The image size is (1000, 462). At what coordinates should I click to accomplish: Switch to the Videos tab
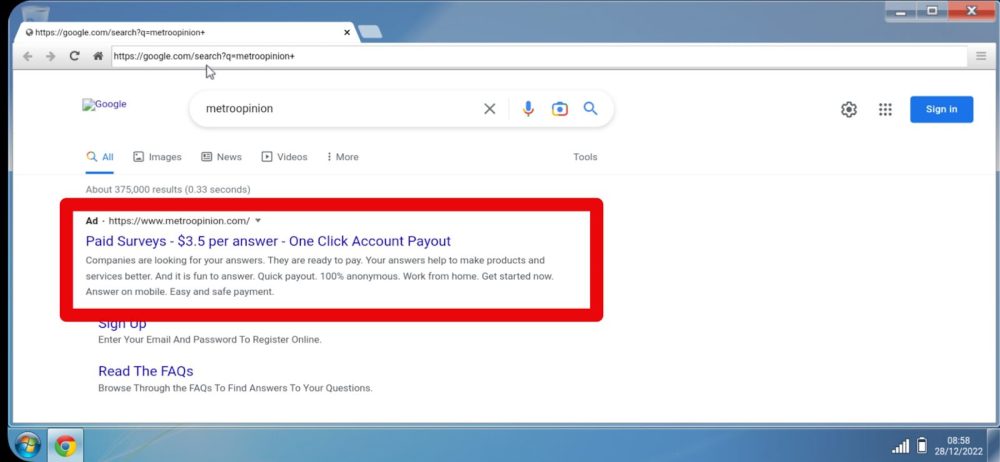click(284, 157)
